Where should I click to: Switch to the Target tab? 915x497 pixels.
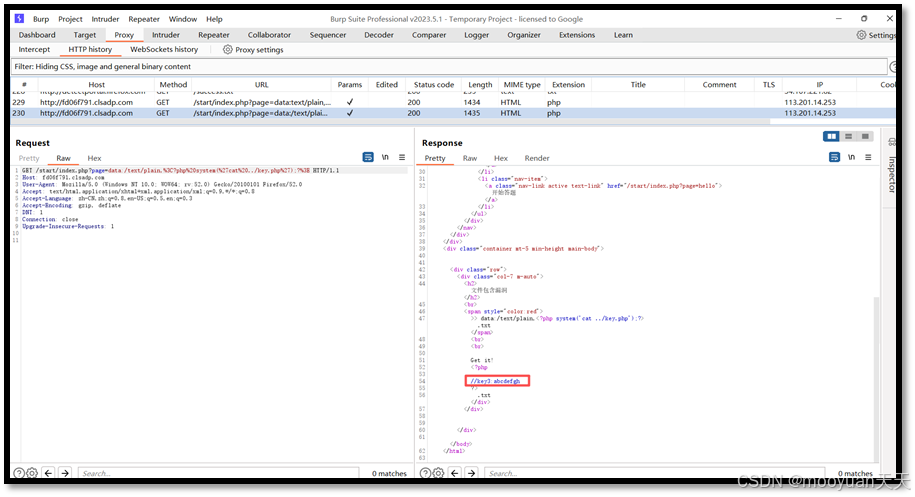[x=85, y=35]
